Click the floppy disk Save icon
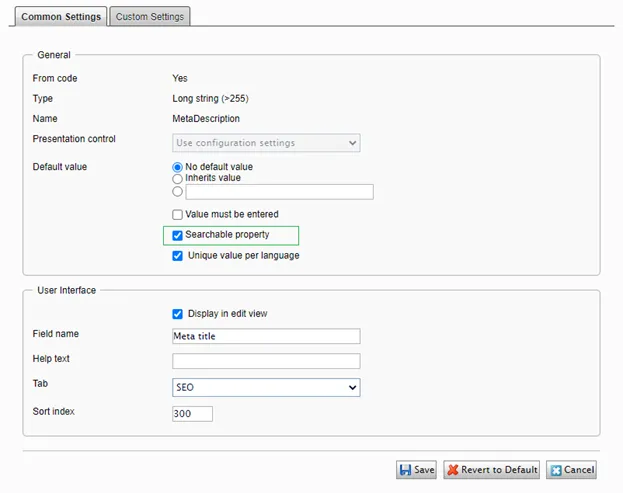The height and width of the screenshot is (494, 623). pyautogui.click(x=405, y=470)
